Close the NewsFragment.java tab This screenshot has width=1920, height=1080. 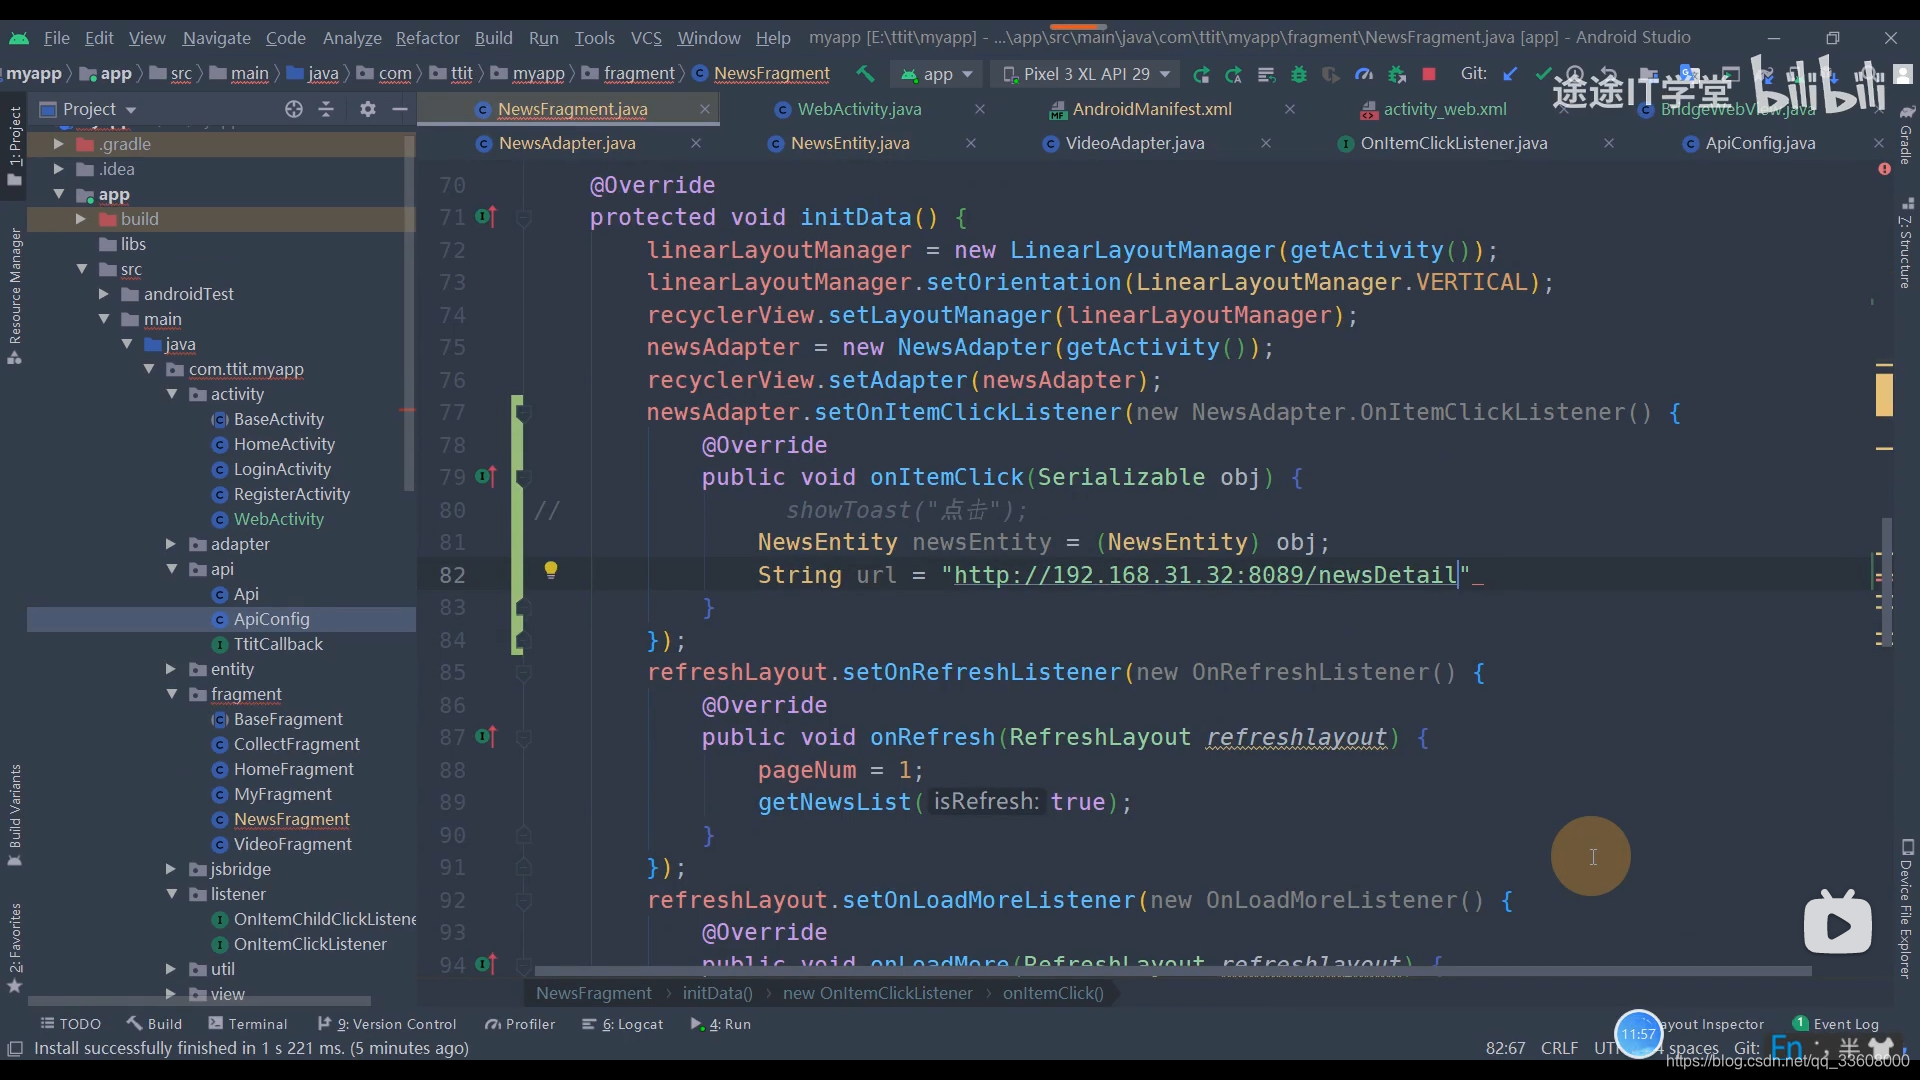coord(705,109)
